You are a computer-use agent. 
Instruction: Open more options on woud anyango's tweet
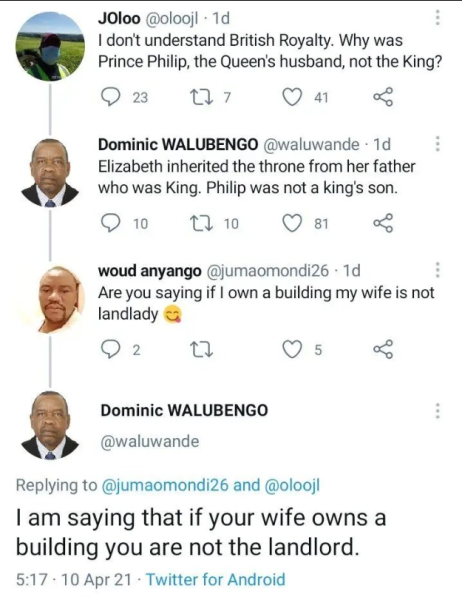pyautogui.click(x=438, y=270)
